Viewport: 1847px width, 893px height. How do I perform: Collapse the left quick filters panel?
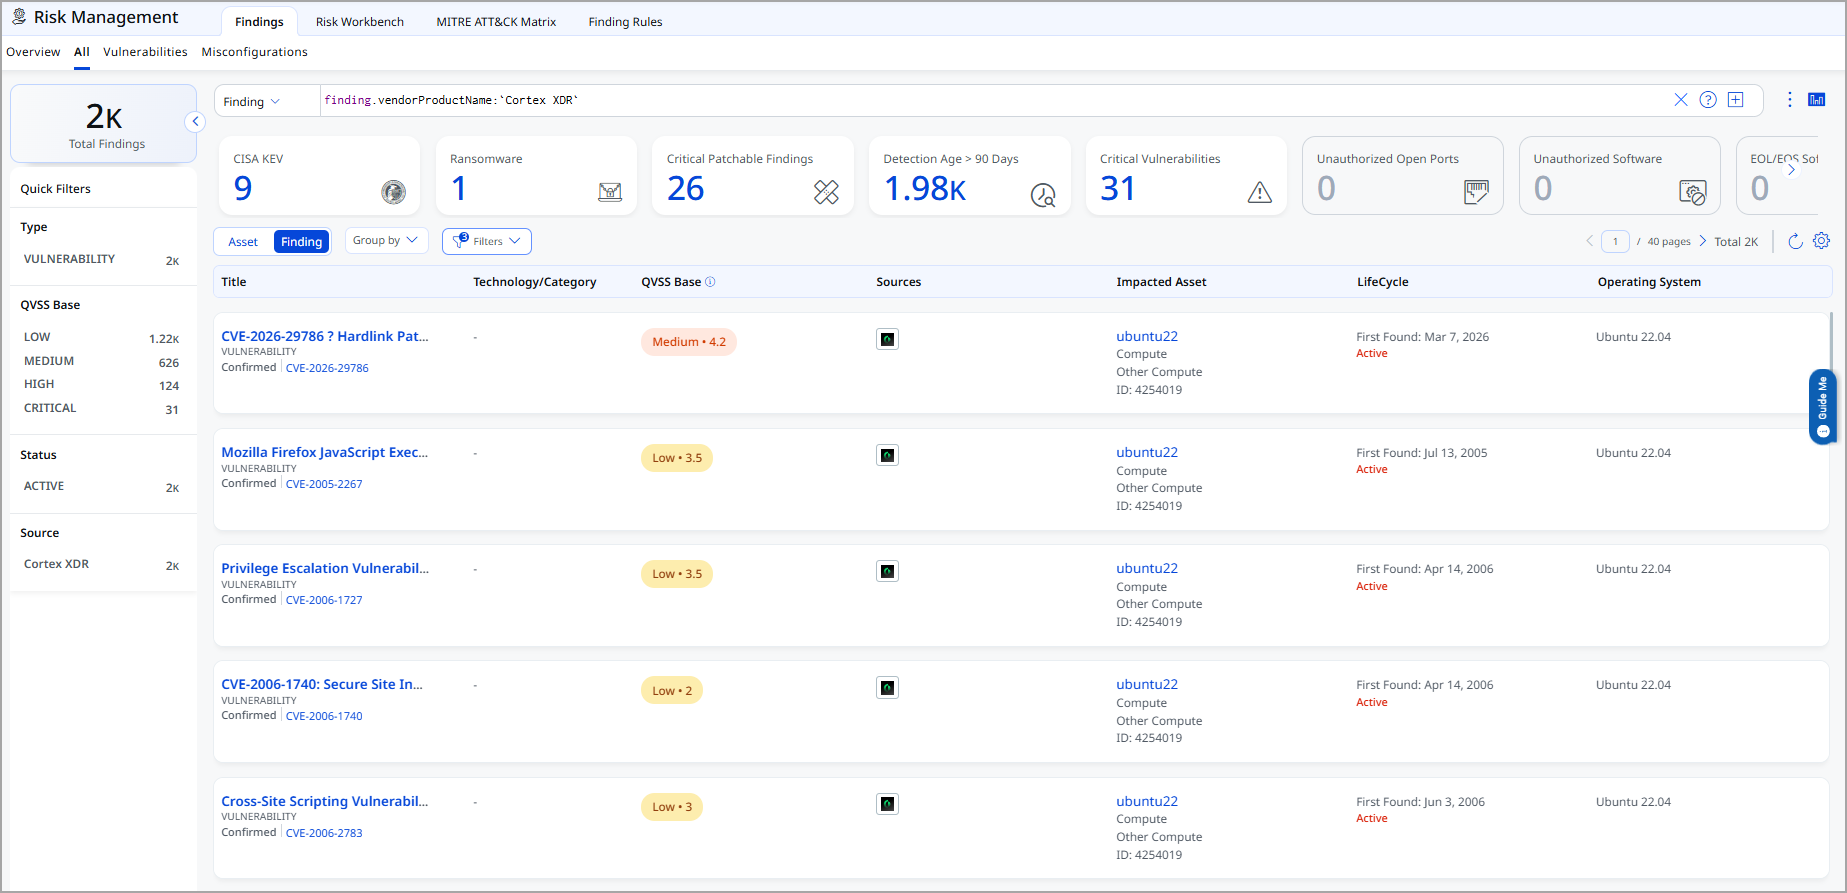point(196,122)
